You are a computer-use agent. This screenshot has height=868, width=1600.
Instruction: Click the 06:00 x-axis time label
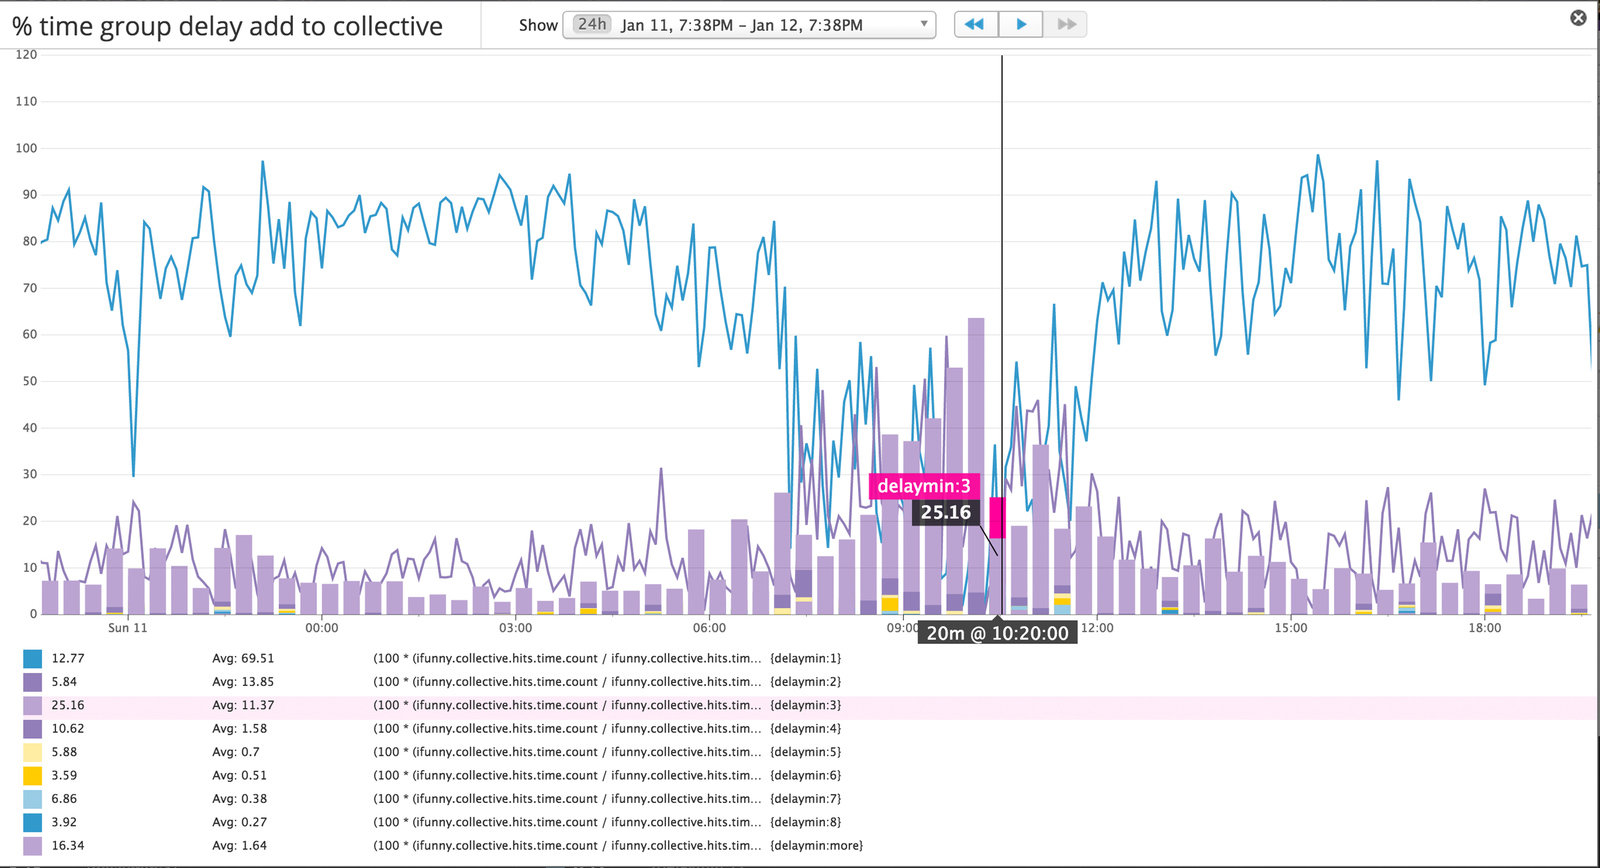click(x=710, y=628)
